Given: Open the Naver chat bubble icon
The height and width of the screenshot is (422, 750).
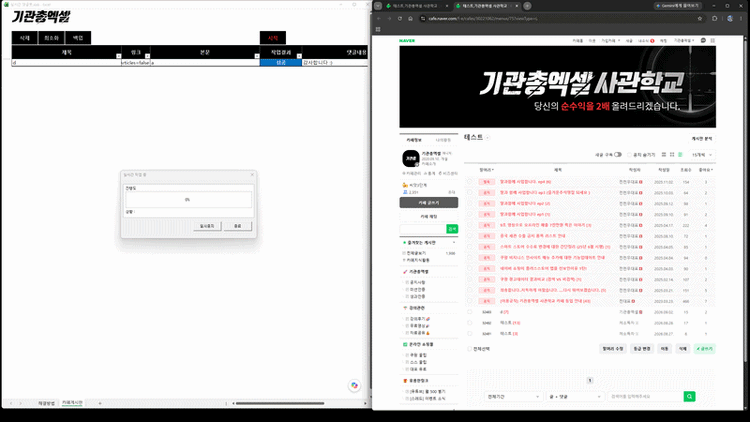Looking at the screenshot, I should pos(703,41).
